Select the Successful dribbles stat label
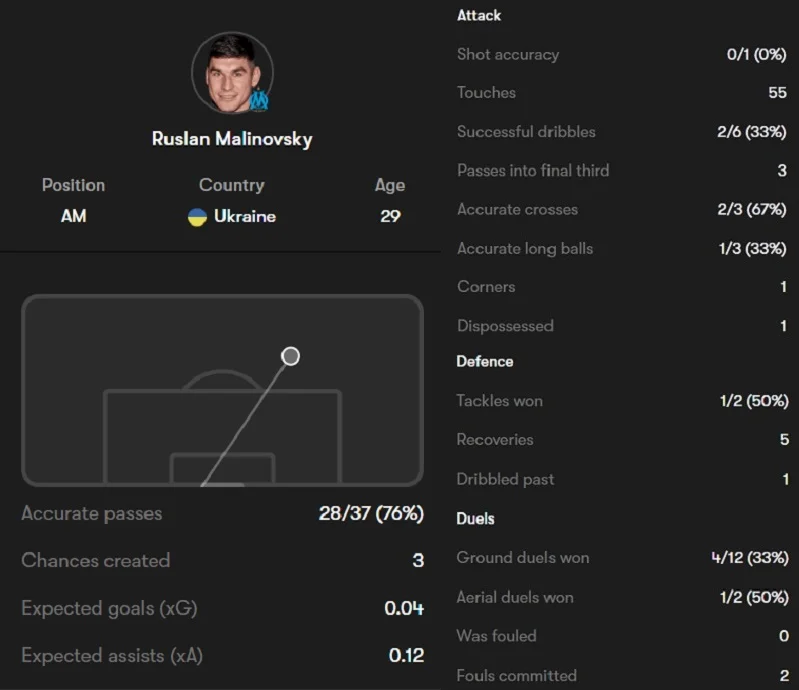Viewport: 799px width, 690px height. click(x=526, y=132)
